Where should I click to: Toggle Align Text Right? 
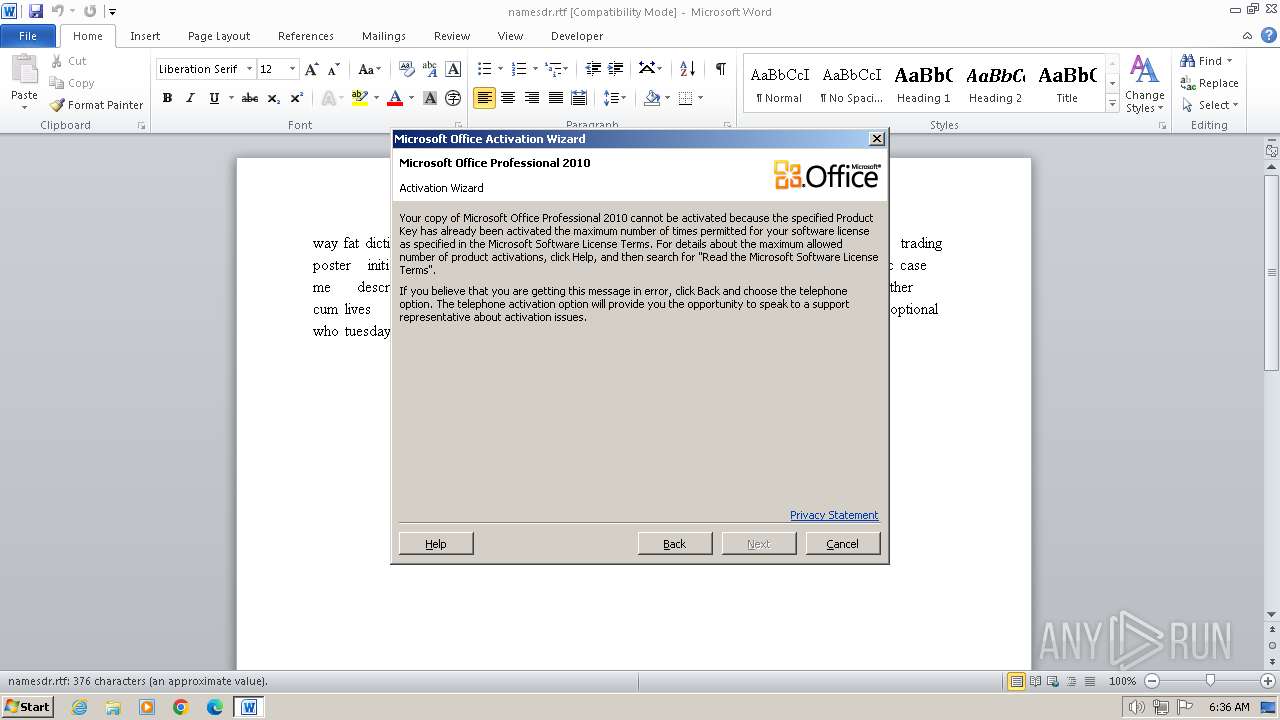532,98
